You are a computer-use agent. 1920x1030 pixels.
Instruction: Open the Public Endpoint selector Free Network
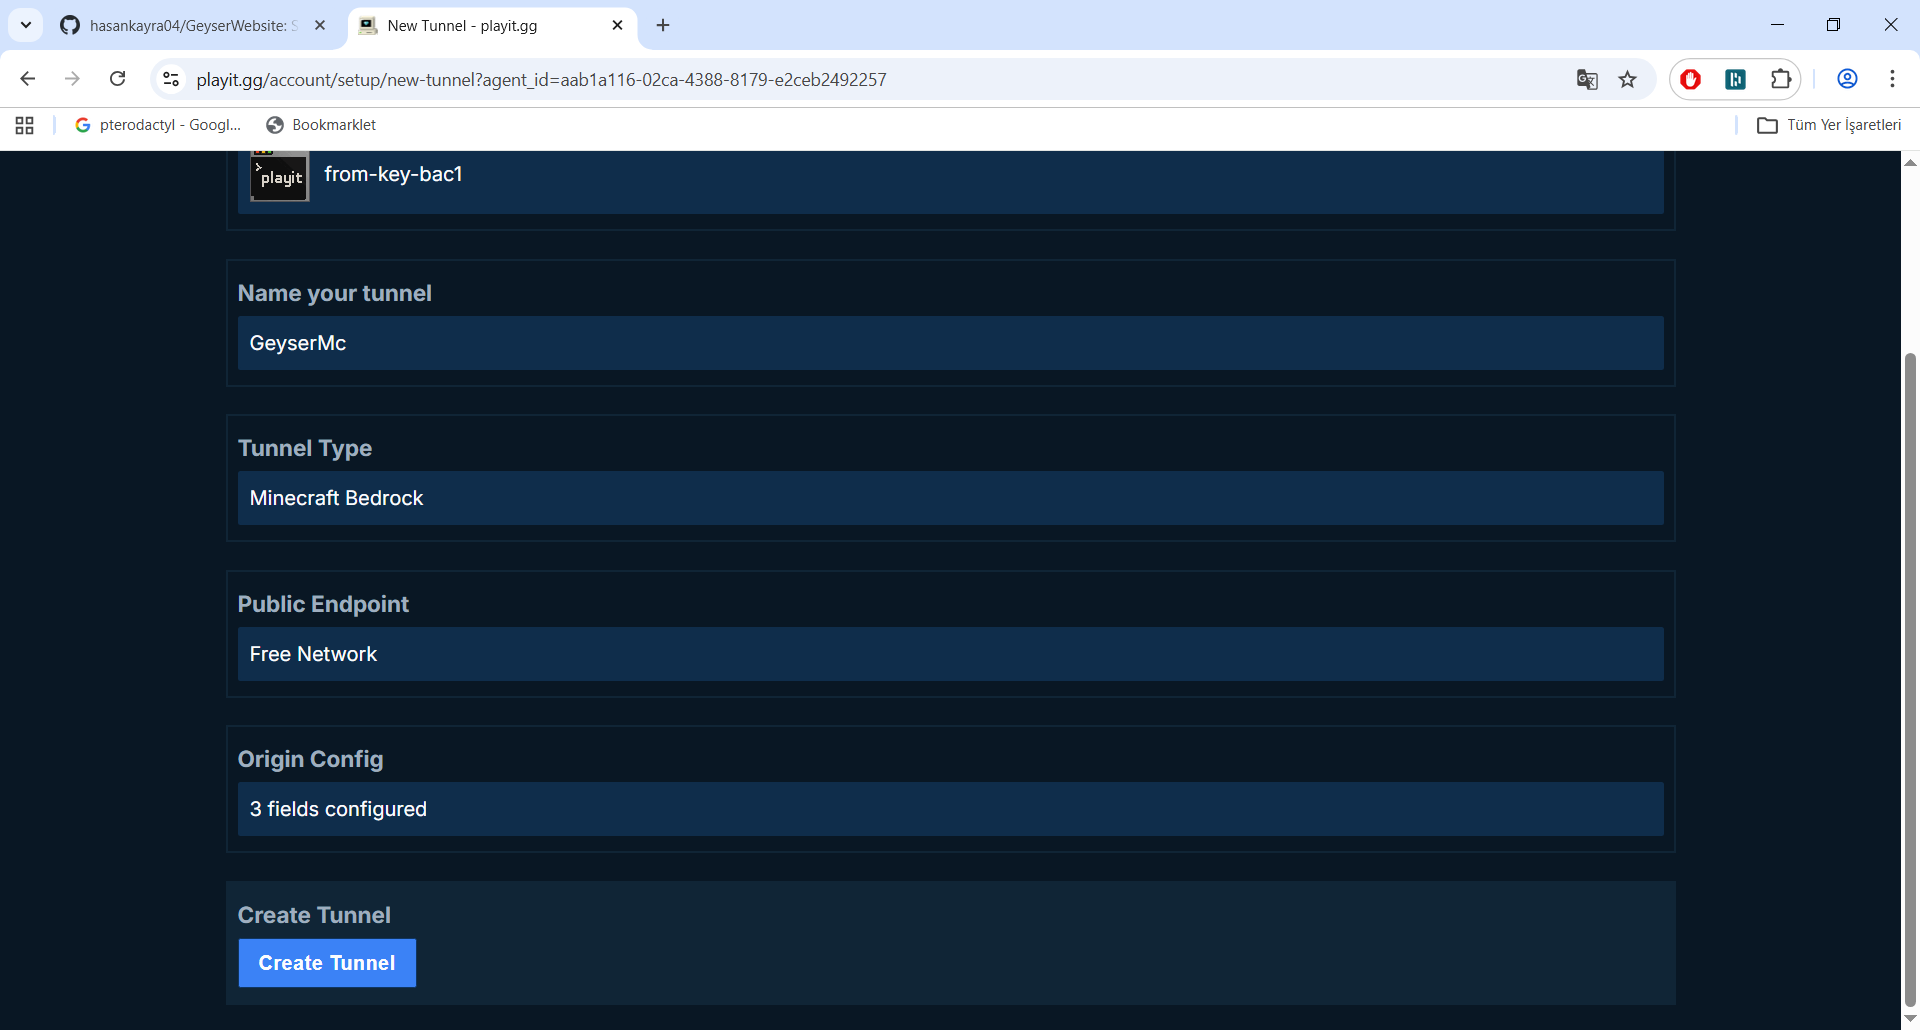click(x=951, y=654)
